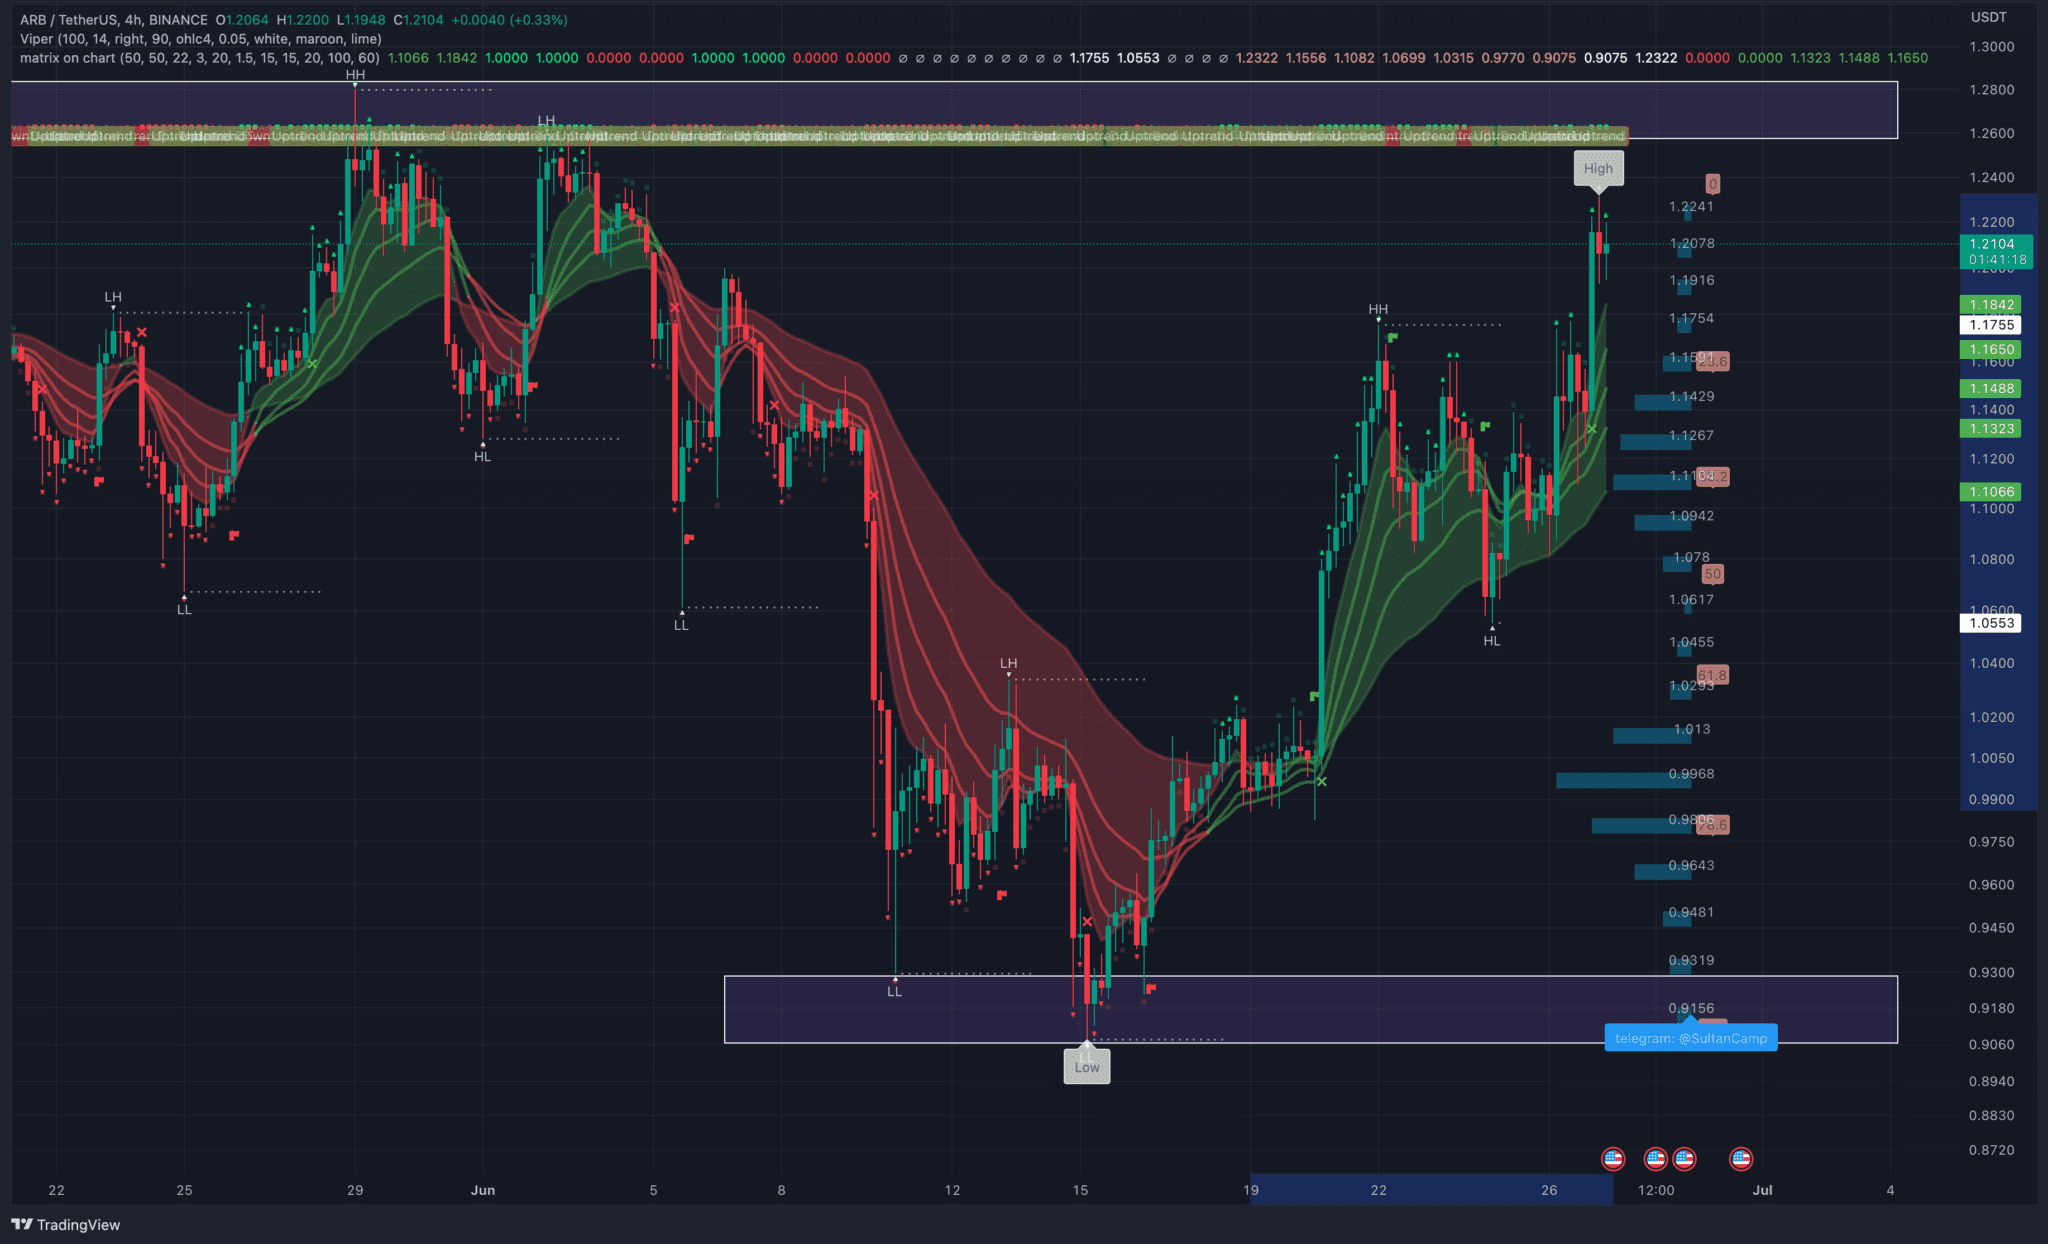Image resolution: width=2048 pixels, height=1244 pixels.
Task: Click the 1.2241 volume profile value
Action: coord(1691,207)
